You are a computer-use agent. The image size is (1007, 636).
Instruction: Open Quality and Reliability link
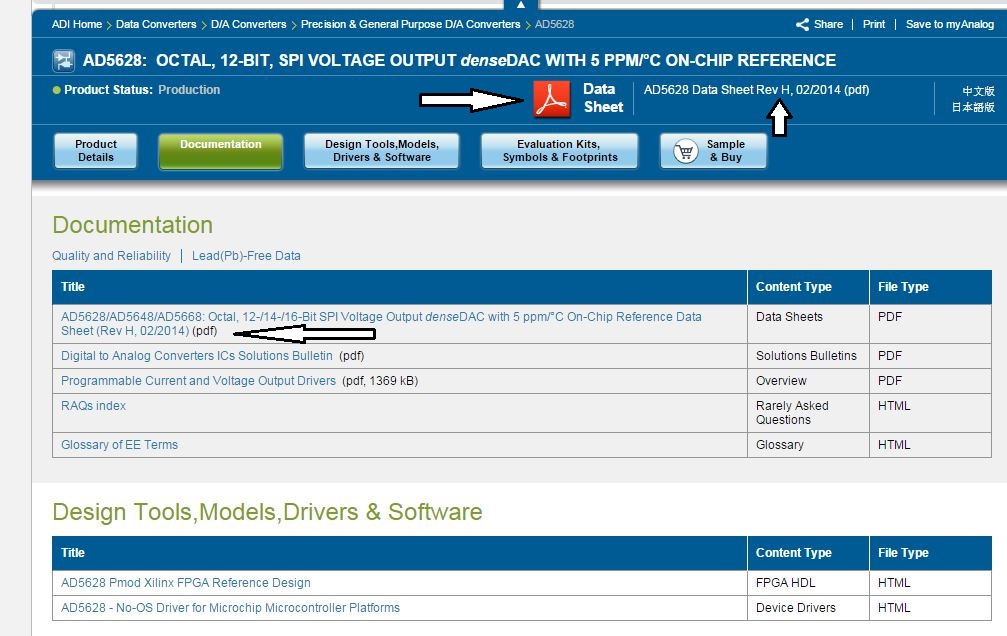coord(111,256)
